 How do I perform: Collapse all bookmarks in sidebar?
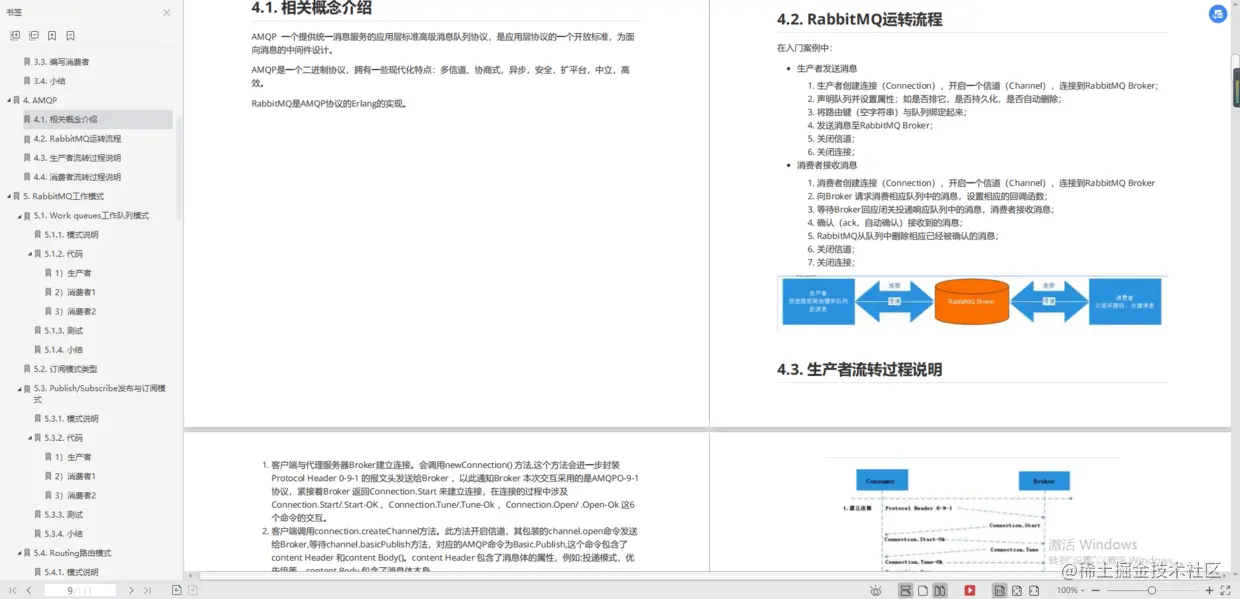click(x=33, y=35)
